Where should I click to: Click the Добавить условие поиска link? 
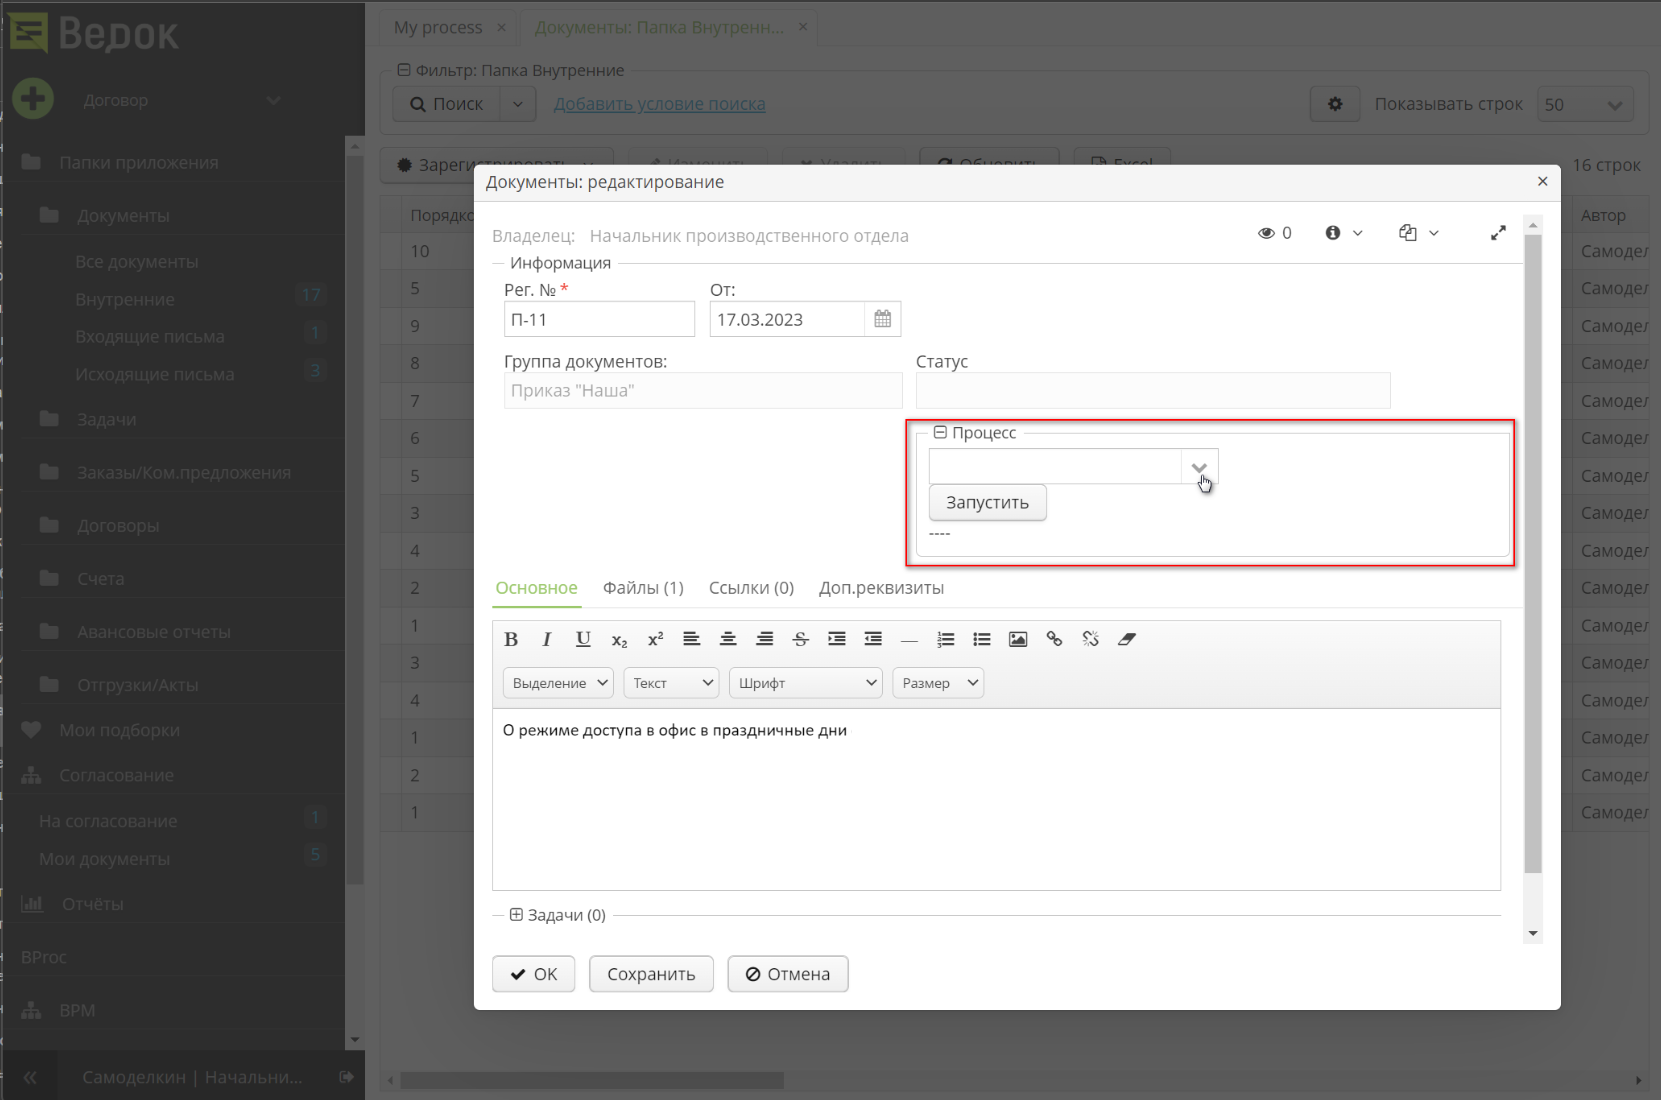coord(659,103)
